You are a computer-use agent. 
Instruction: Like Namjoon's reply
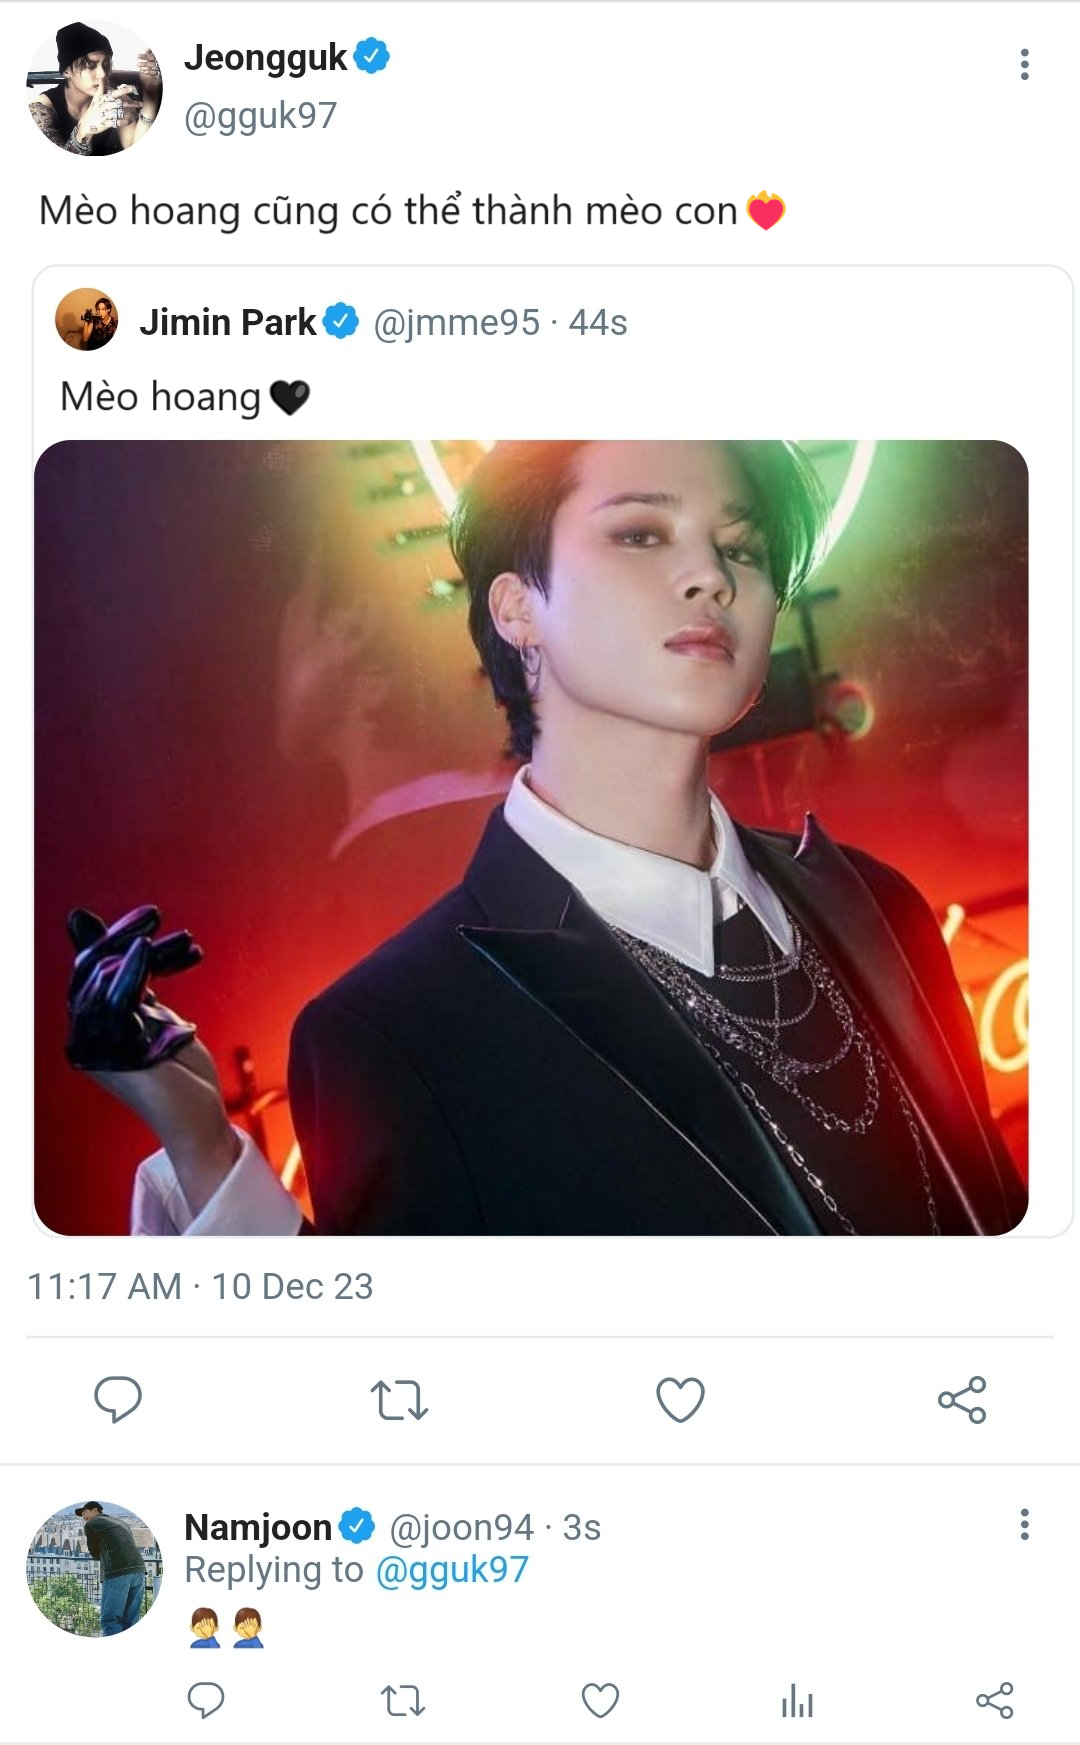tap(600, 1700)
